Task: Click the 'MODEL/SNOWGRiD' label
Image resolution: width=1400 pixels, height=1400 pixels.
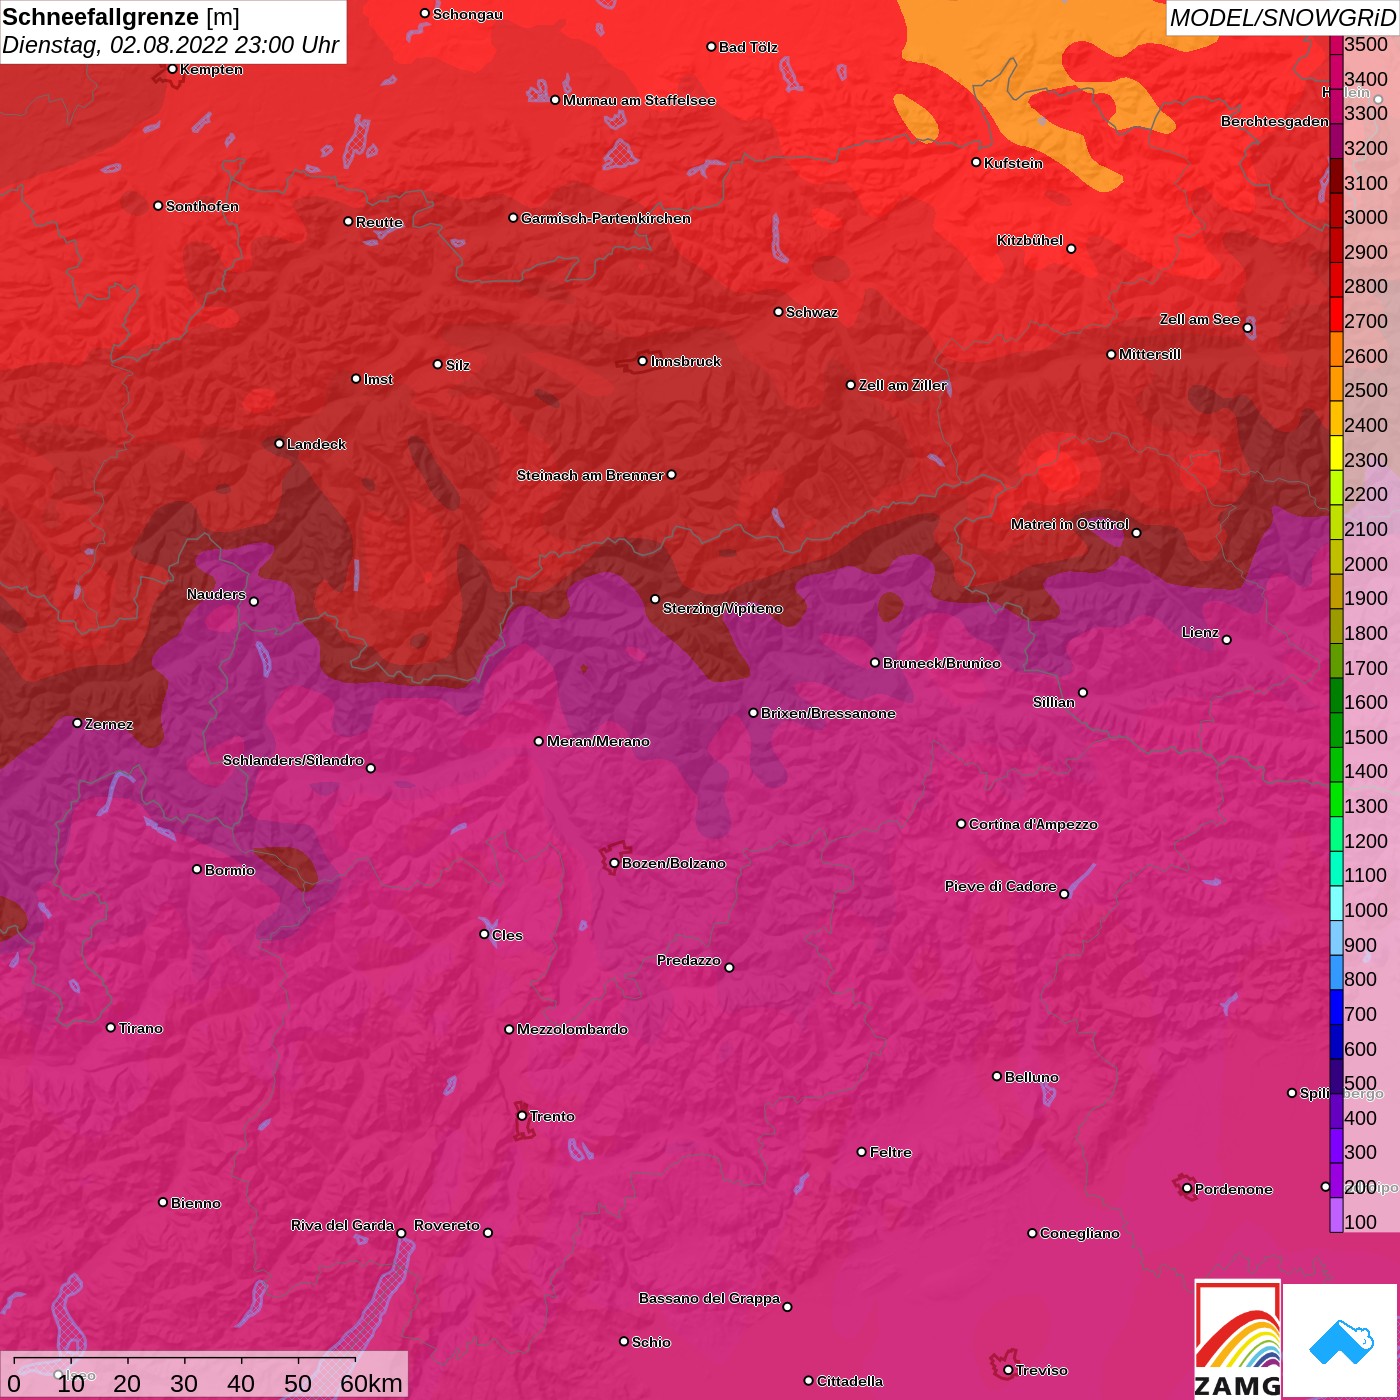Action: [x=1282, y=18]
